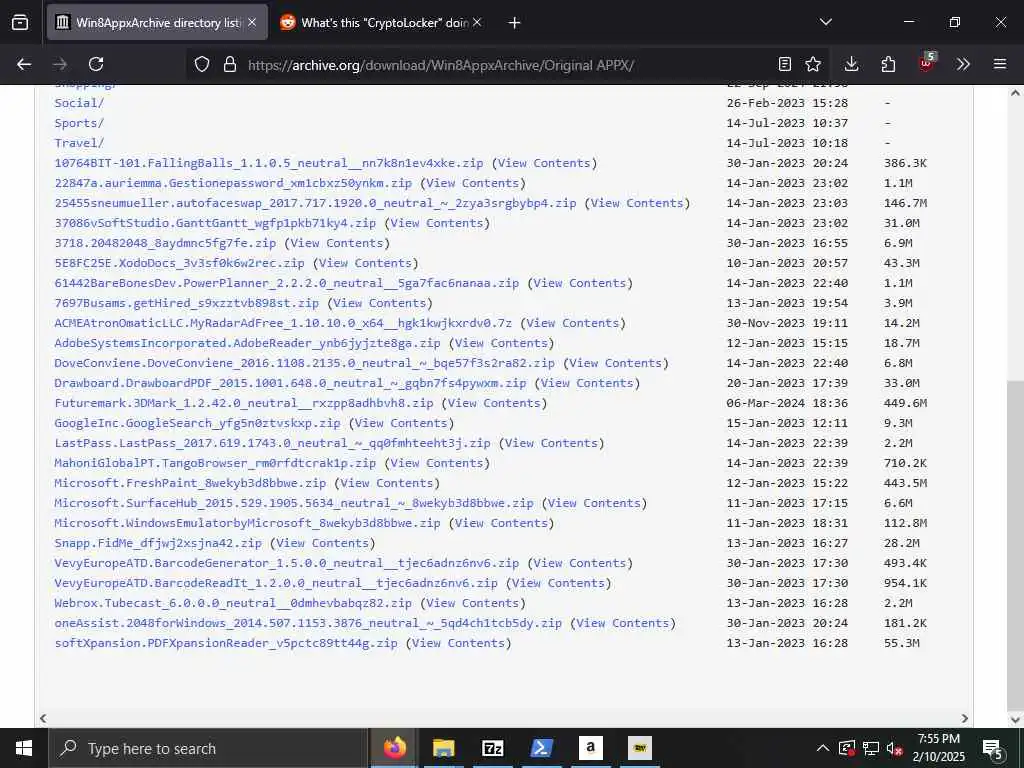Image resolution: width=1024 pixels, height=768 pixels.
Task: View Contents of TangoBrowser zip
Action: 437,463
